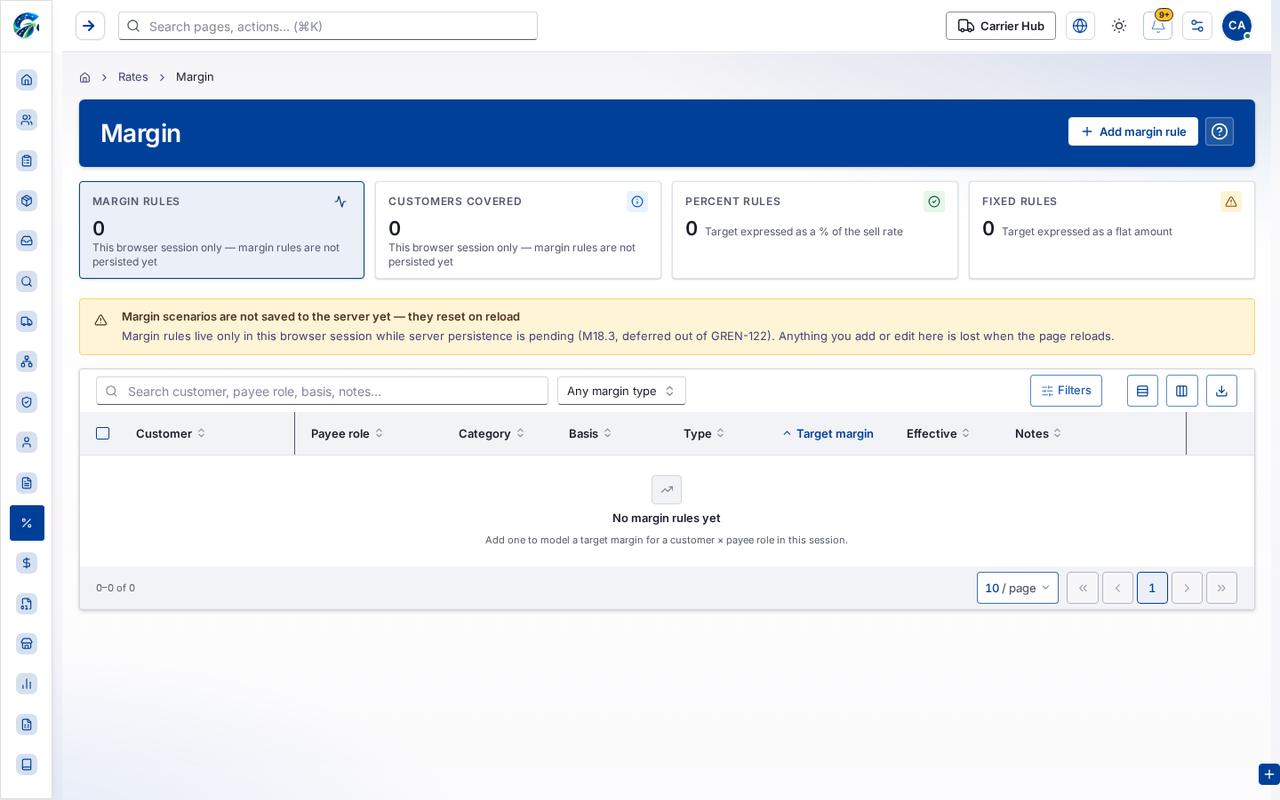Open the CA user avatar menu
Image resolution: width=1280 pixels, height=800 pixels.
coord(1237,26)
